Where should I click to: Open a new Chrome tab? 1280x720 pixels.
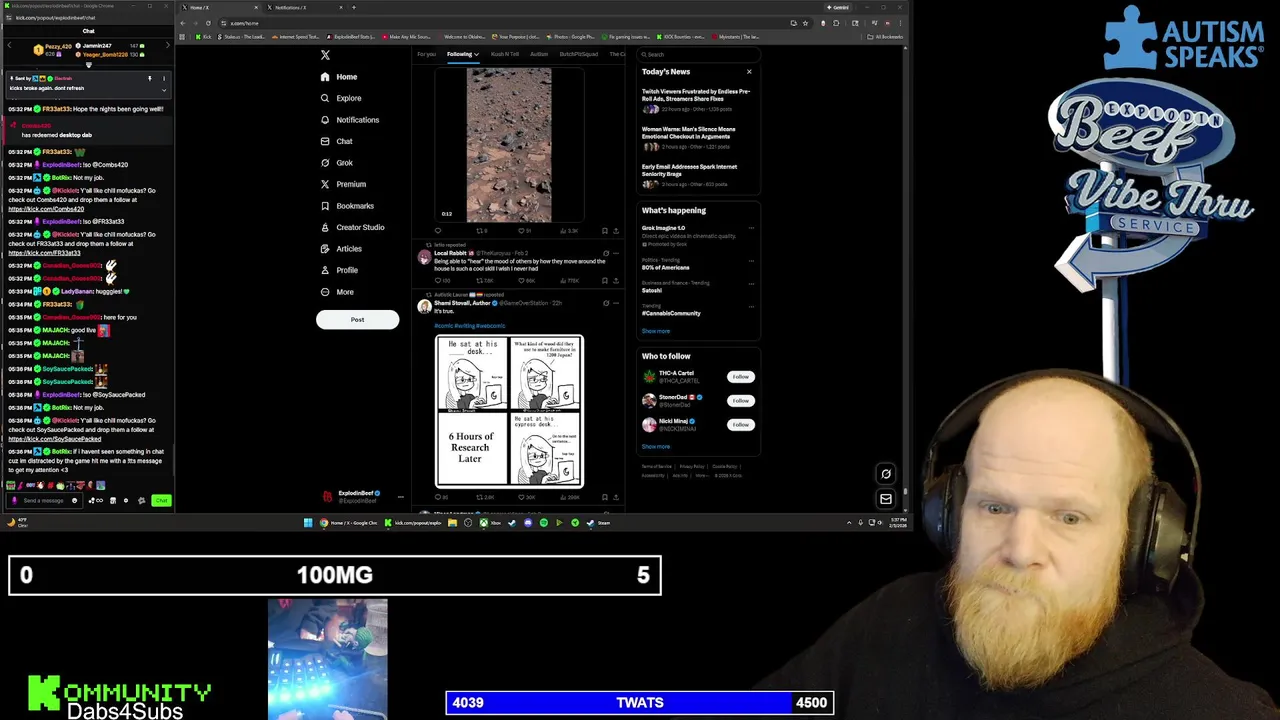(353, 7)
